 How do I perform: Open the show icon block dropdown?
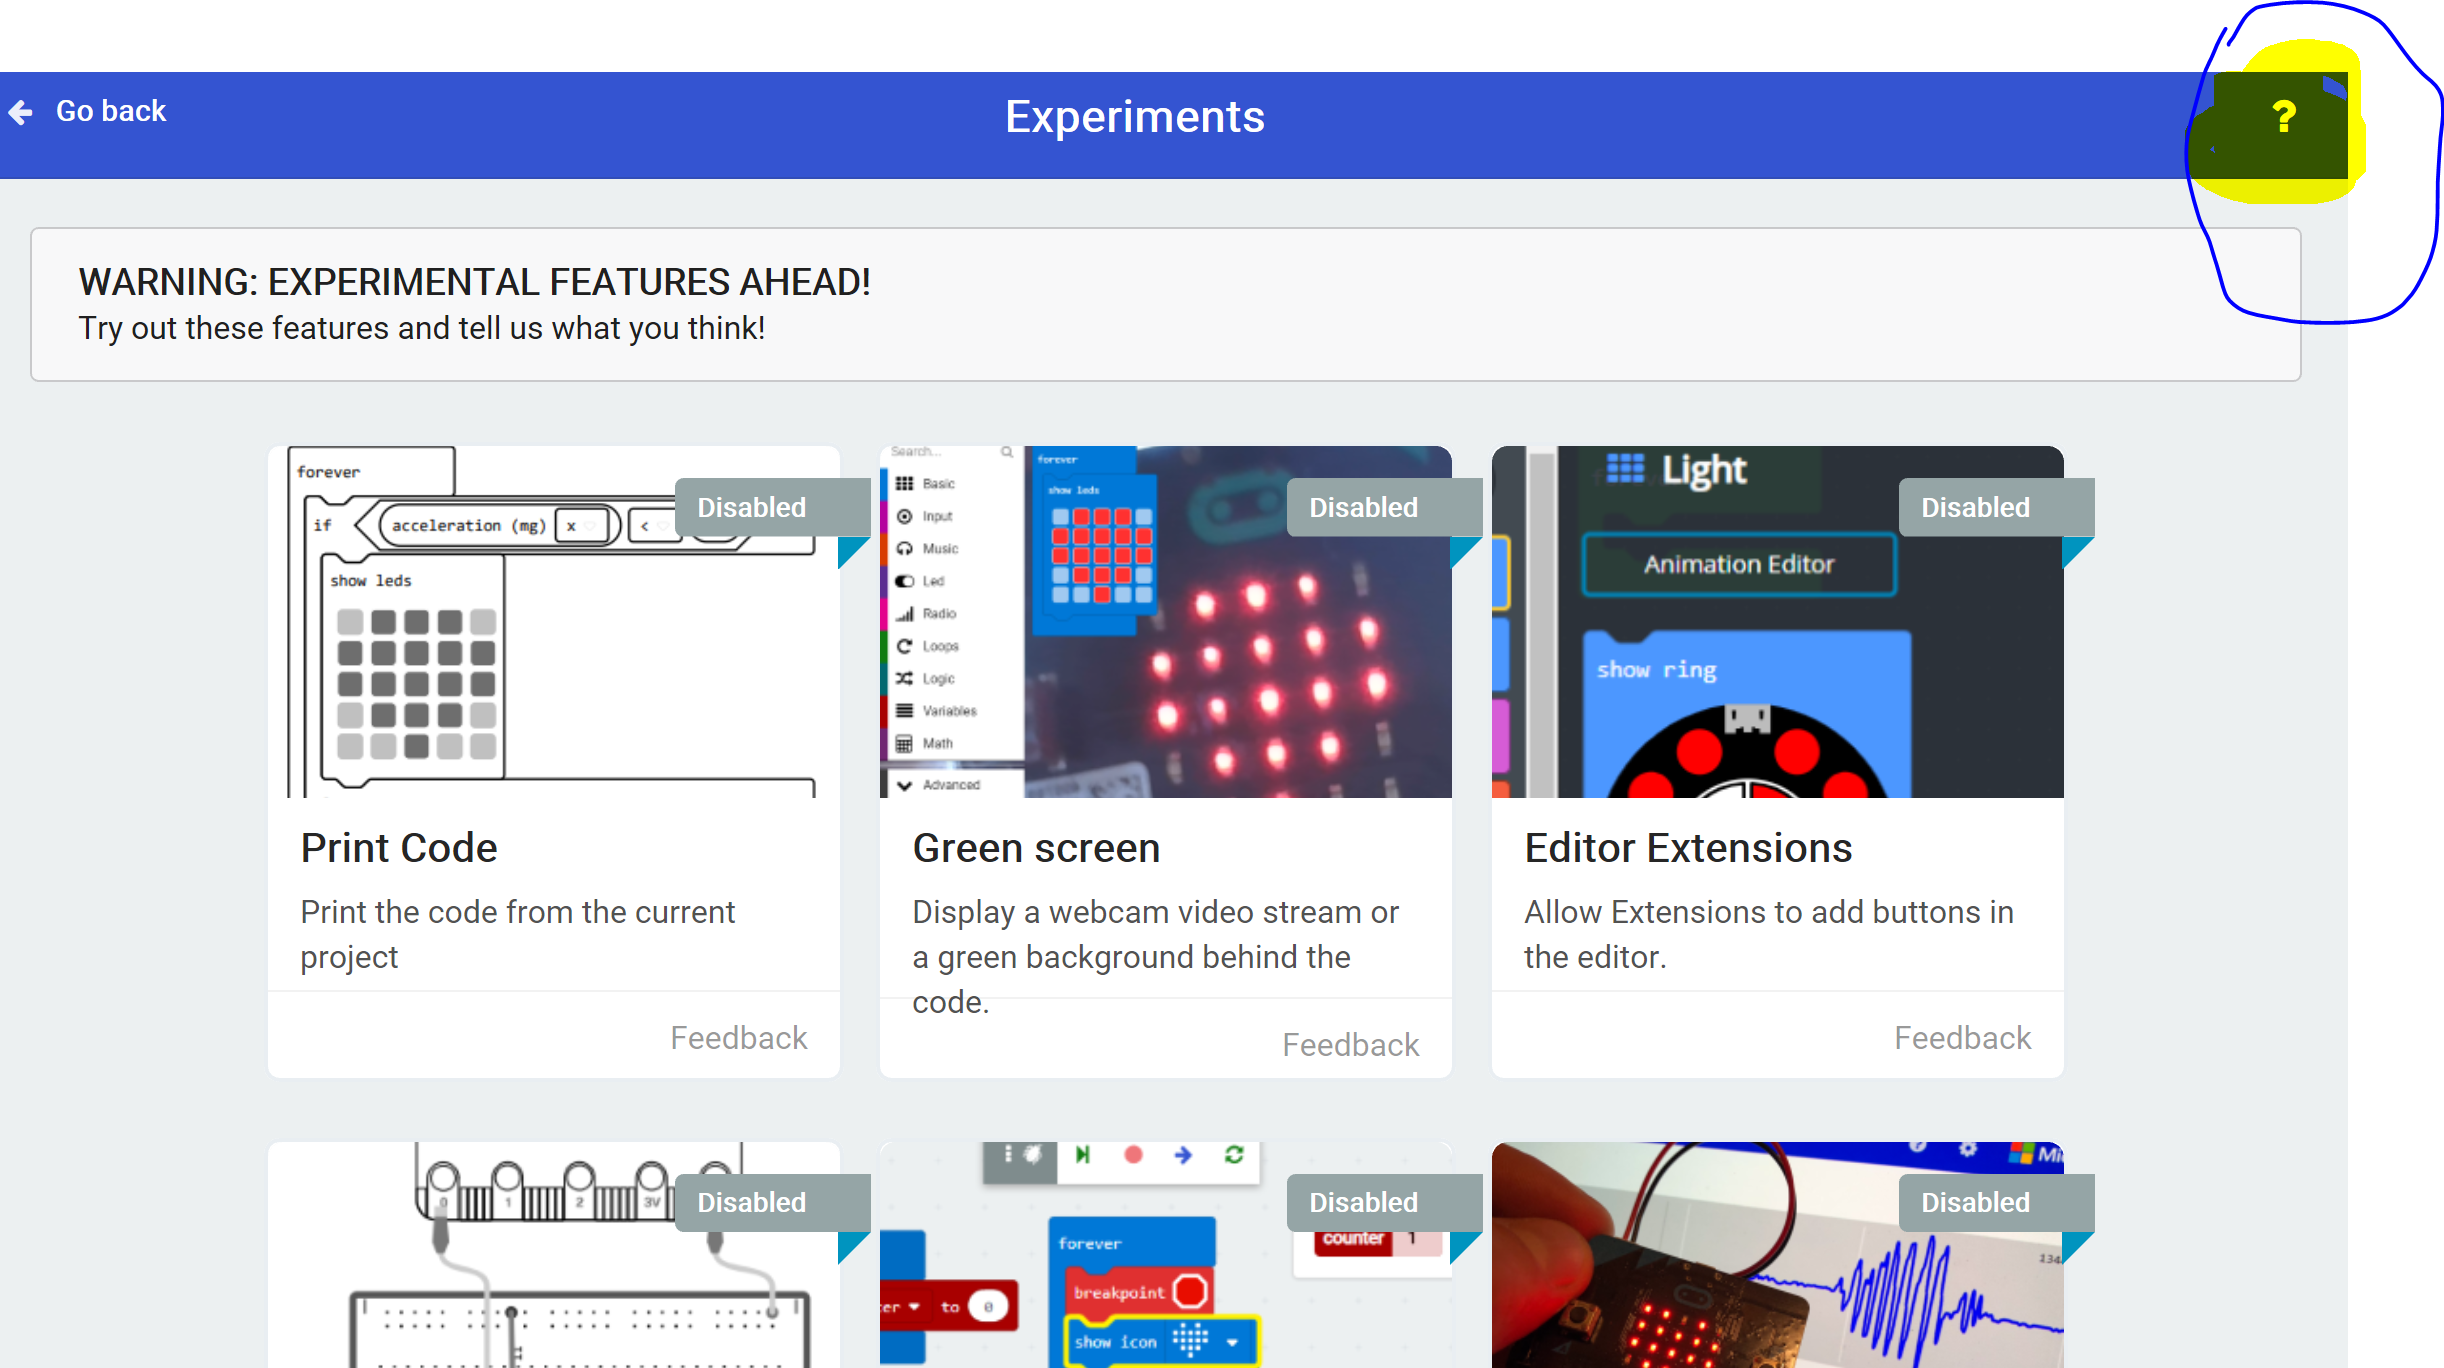click(x=1232, y=1343)
